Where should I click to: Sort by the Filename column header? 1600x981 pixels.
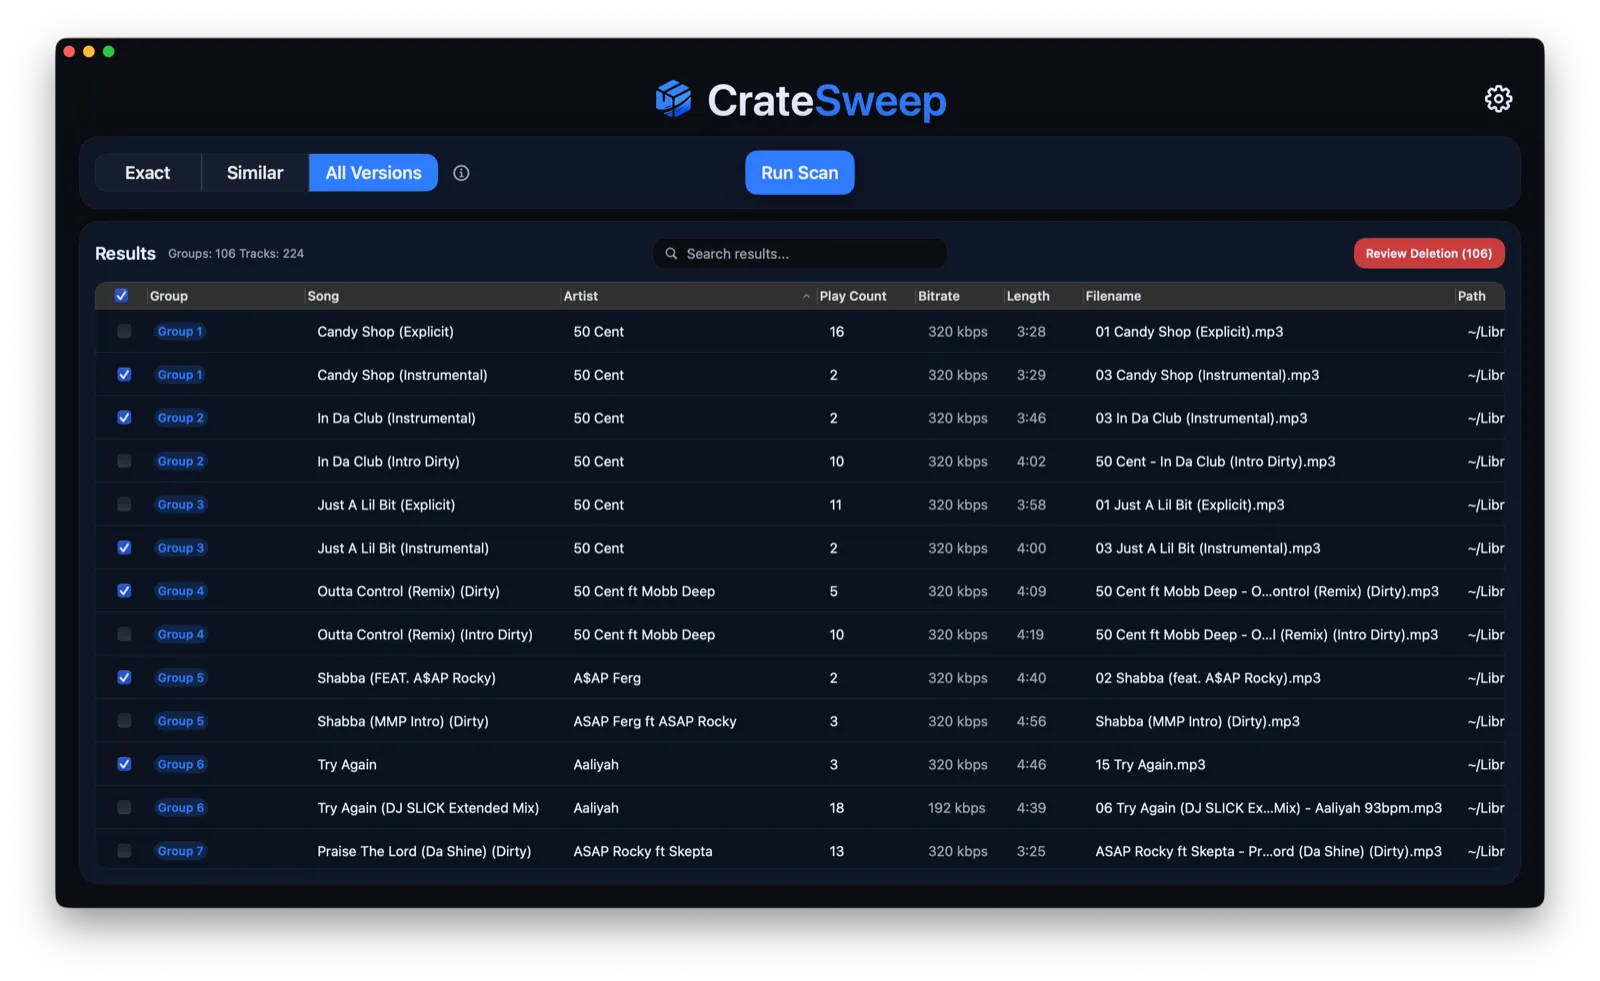pyautogui.click(x=1113, y=296)
